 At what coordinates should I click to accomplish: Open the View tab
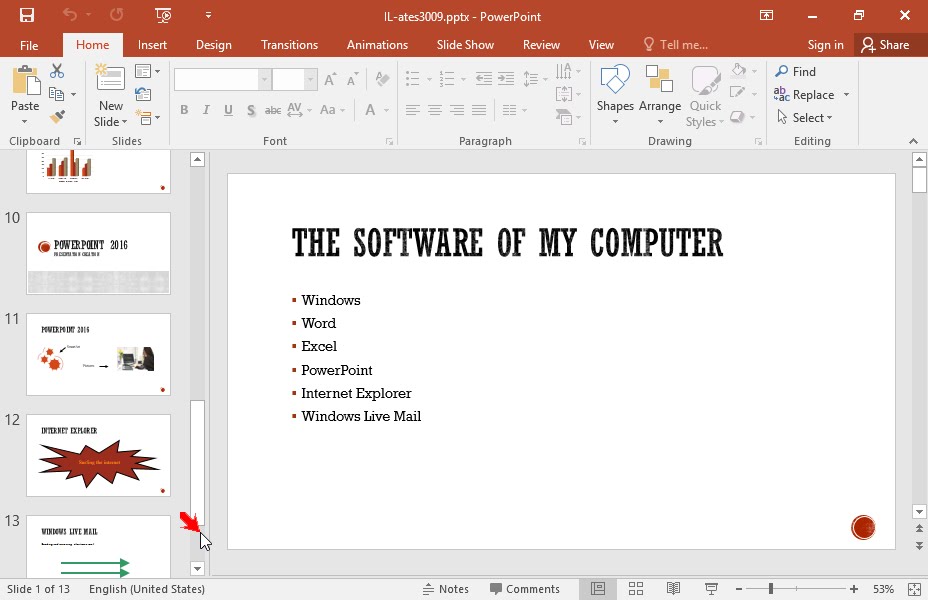pyautogui.click(x=601, y=45)
